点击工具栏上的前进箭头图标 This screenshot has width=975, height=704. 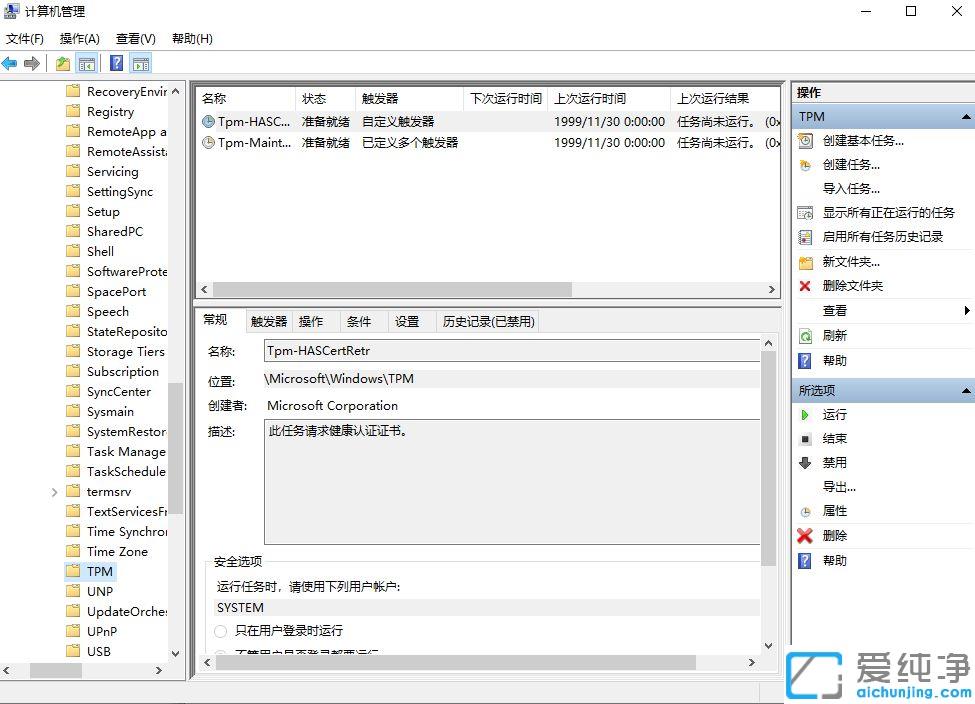[x=33, y=63]
